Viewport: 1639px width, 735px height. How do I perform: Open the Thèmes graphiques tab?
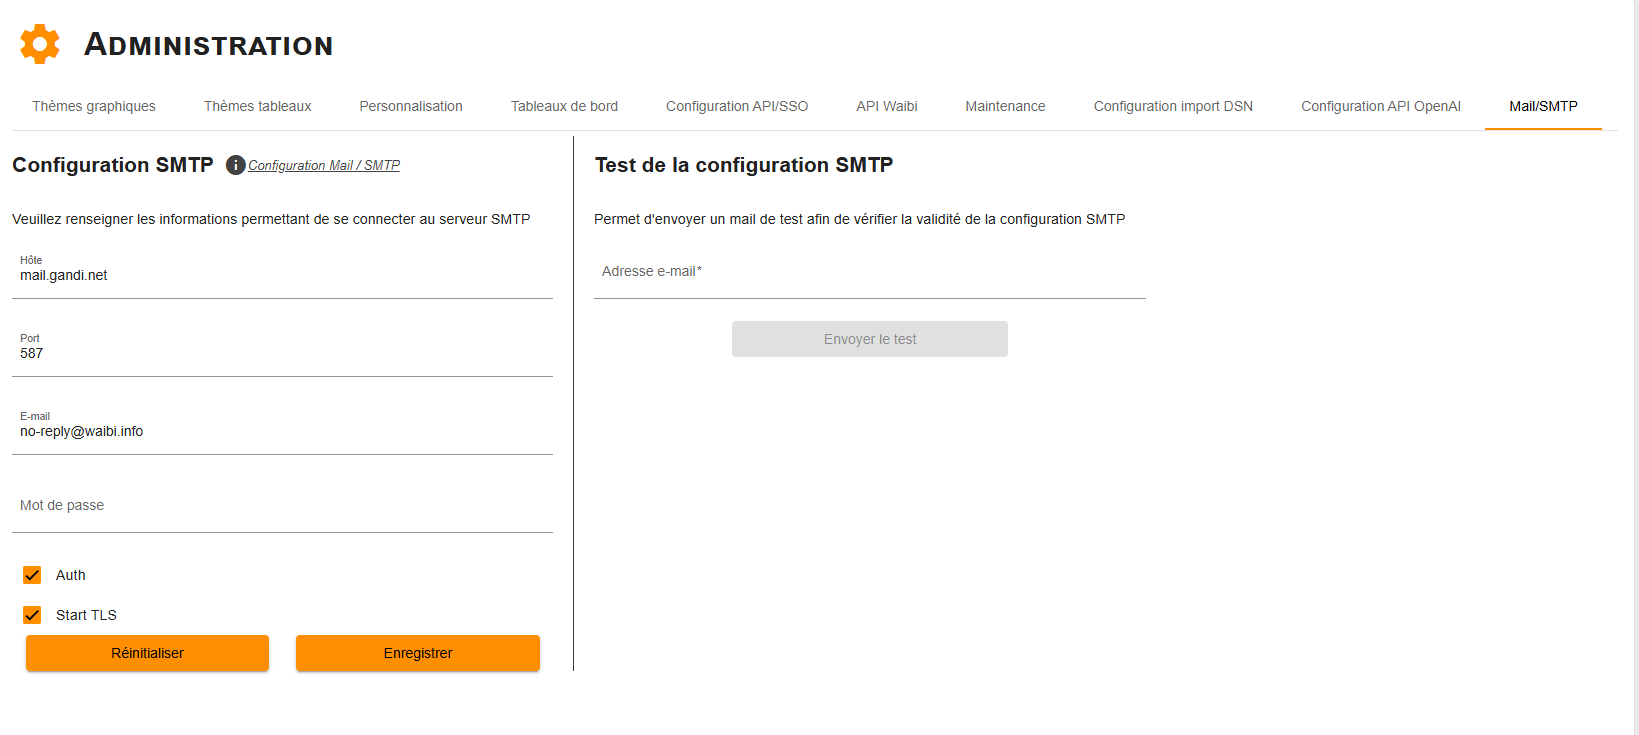(x=94, y=106)
